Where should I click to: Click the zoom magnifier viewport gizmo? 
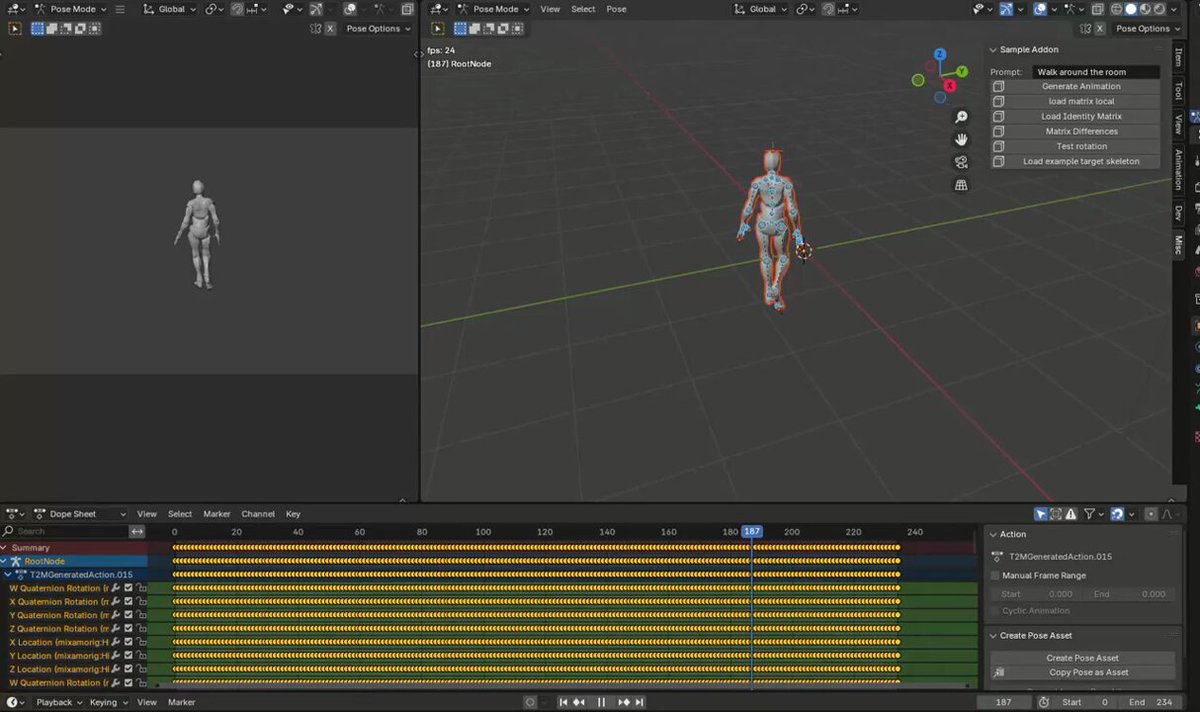tap(961, 117)
